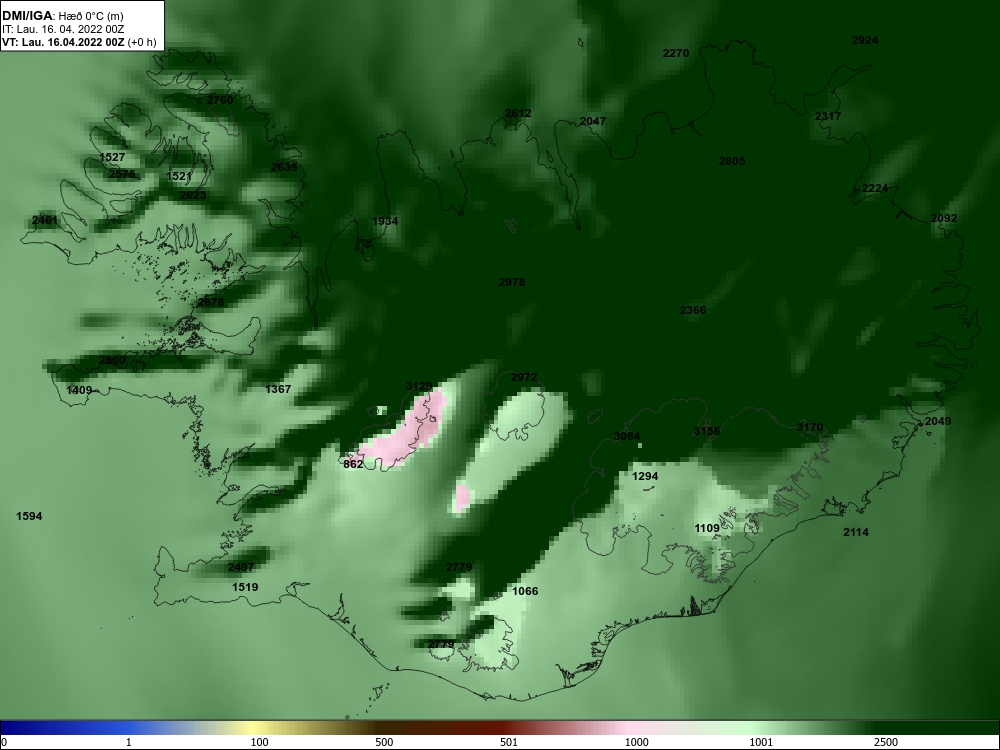Viewport: 1000px width, 750px height.
Task: Click the 2760 map value
Action: click(x=220, y=100)
